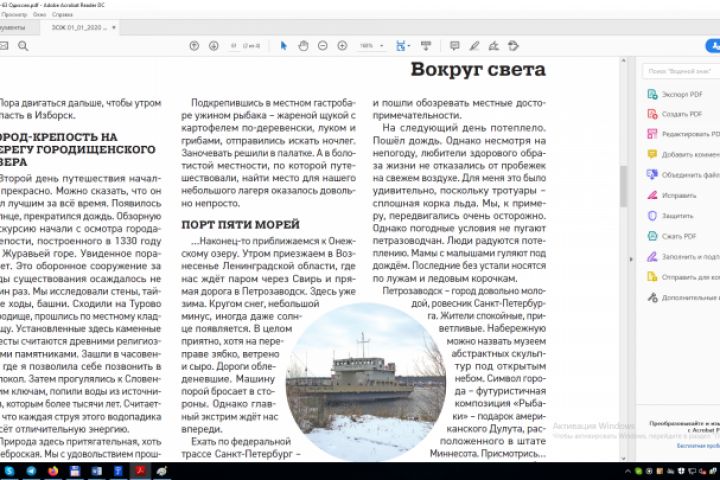Click the fit page view icon

[400, 46]
